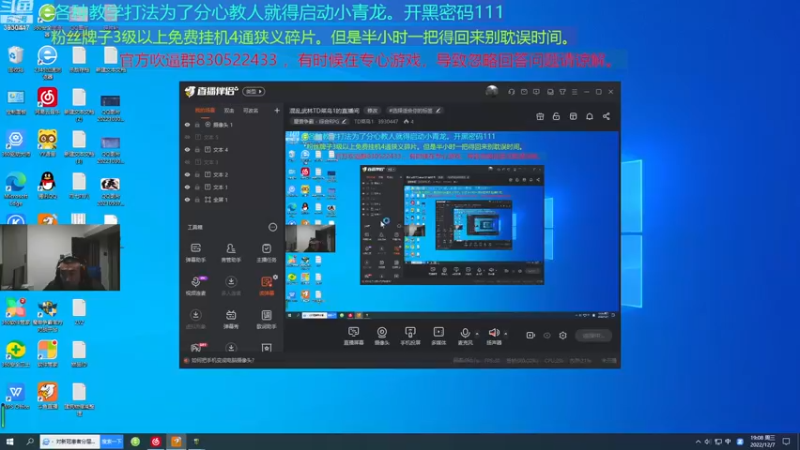Open customer service headset icon

[x=511, y=92]
